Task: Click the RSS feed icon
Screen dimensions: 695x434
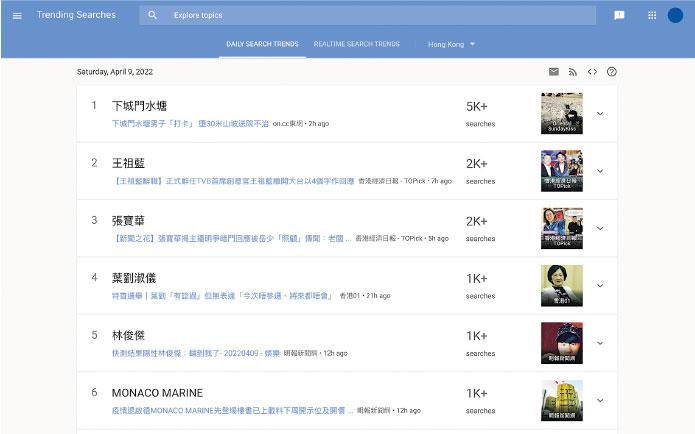Action: coord(573,72)
